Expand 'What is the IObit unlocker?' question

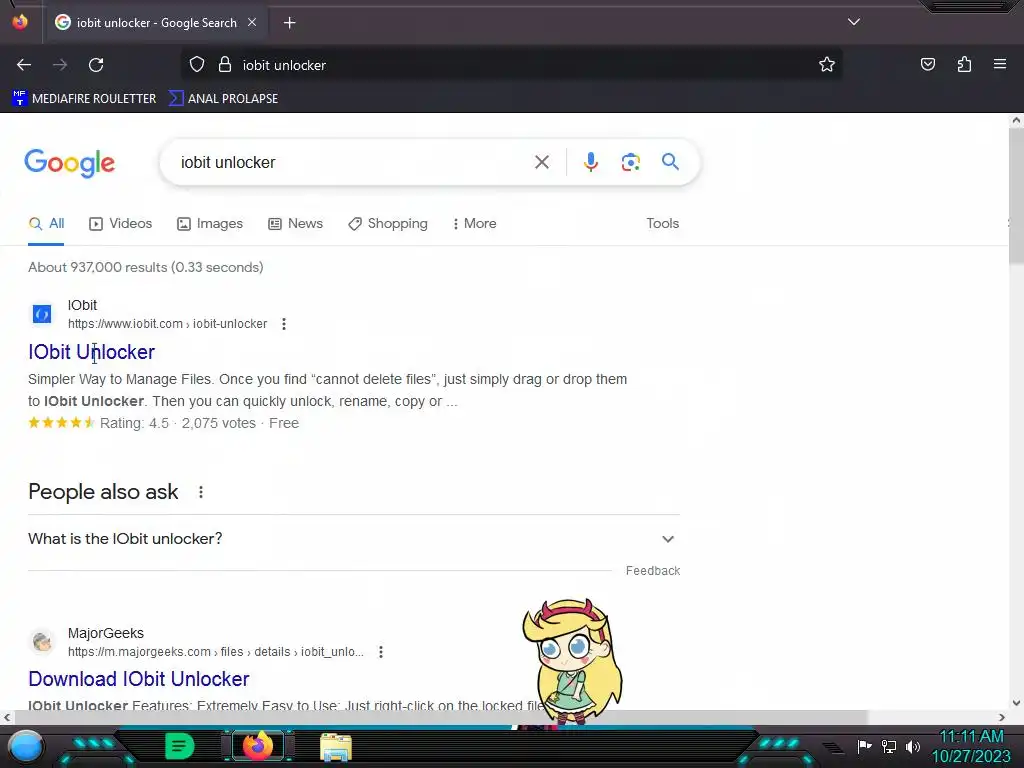[353, 539]
